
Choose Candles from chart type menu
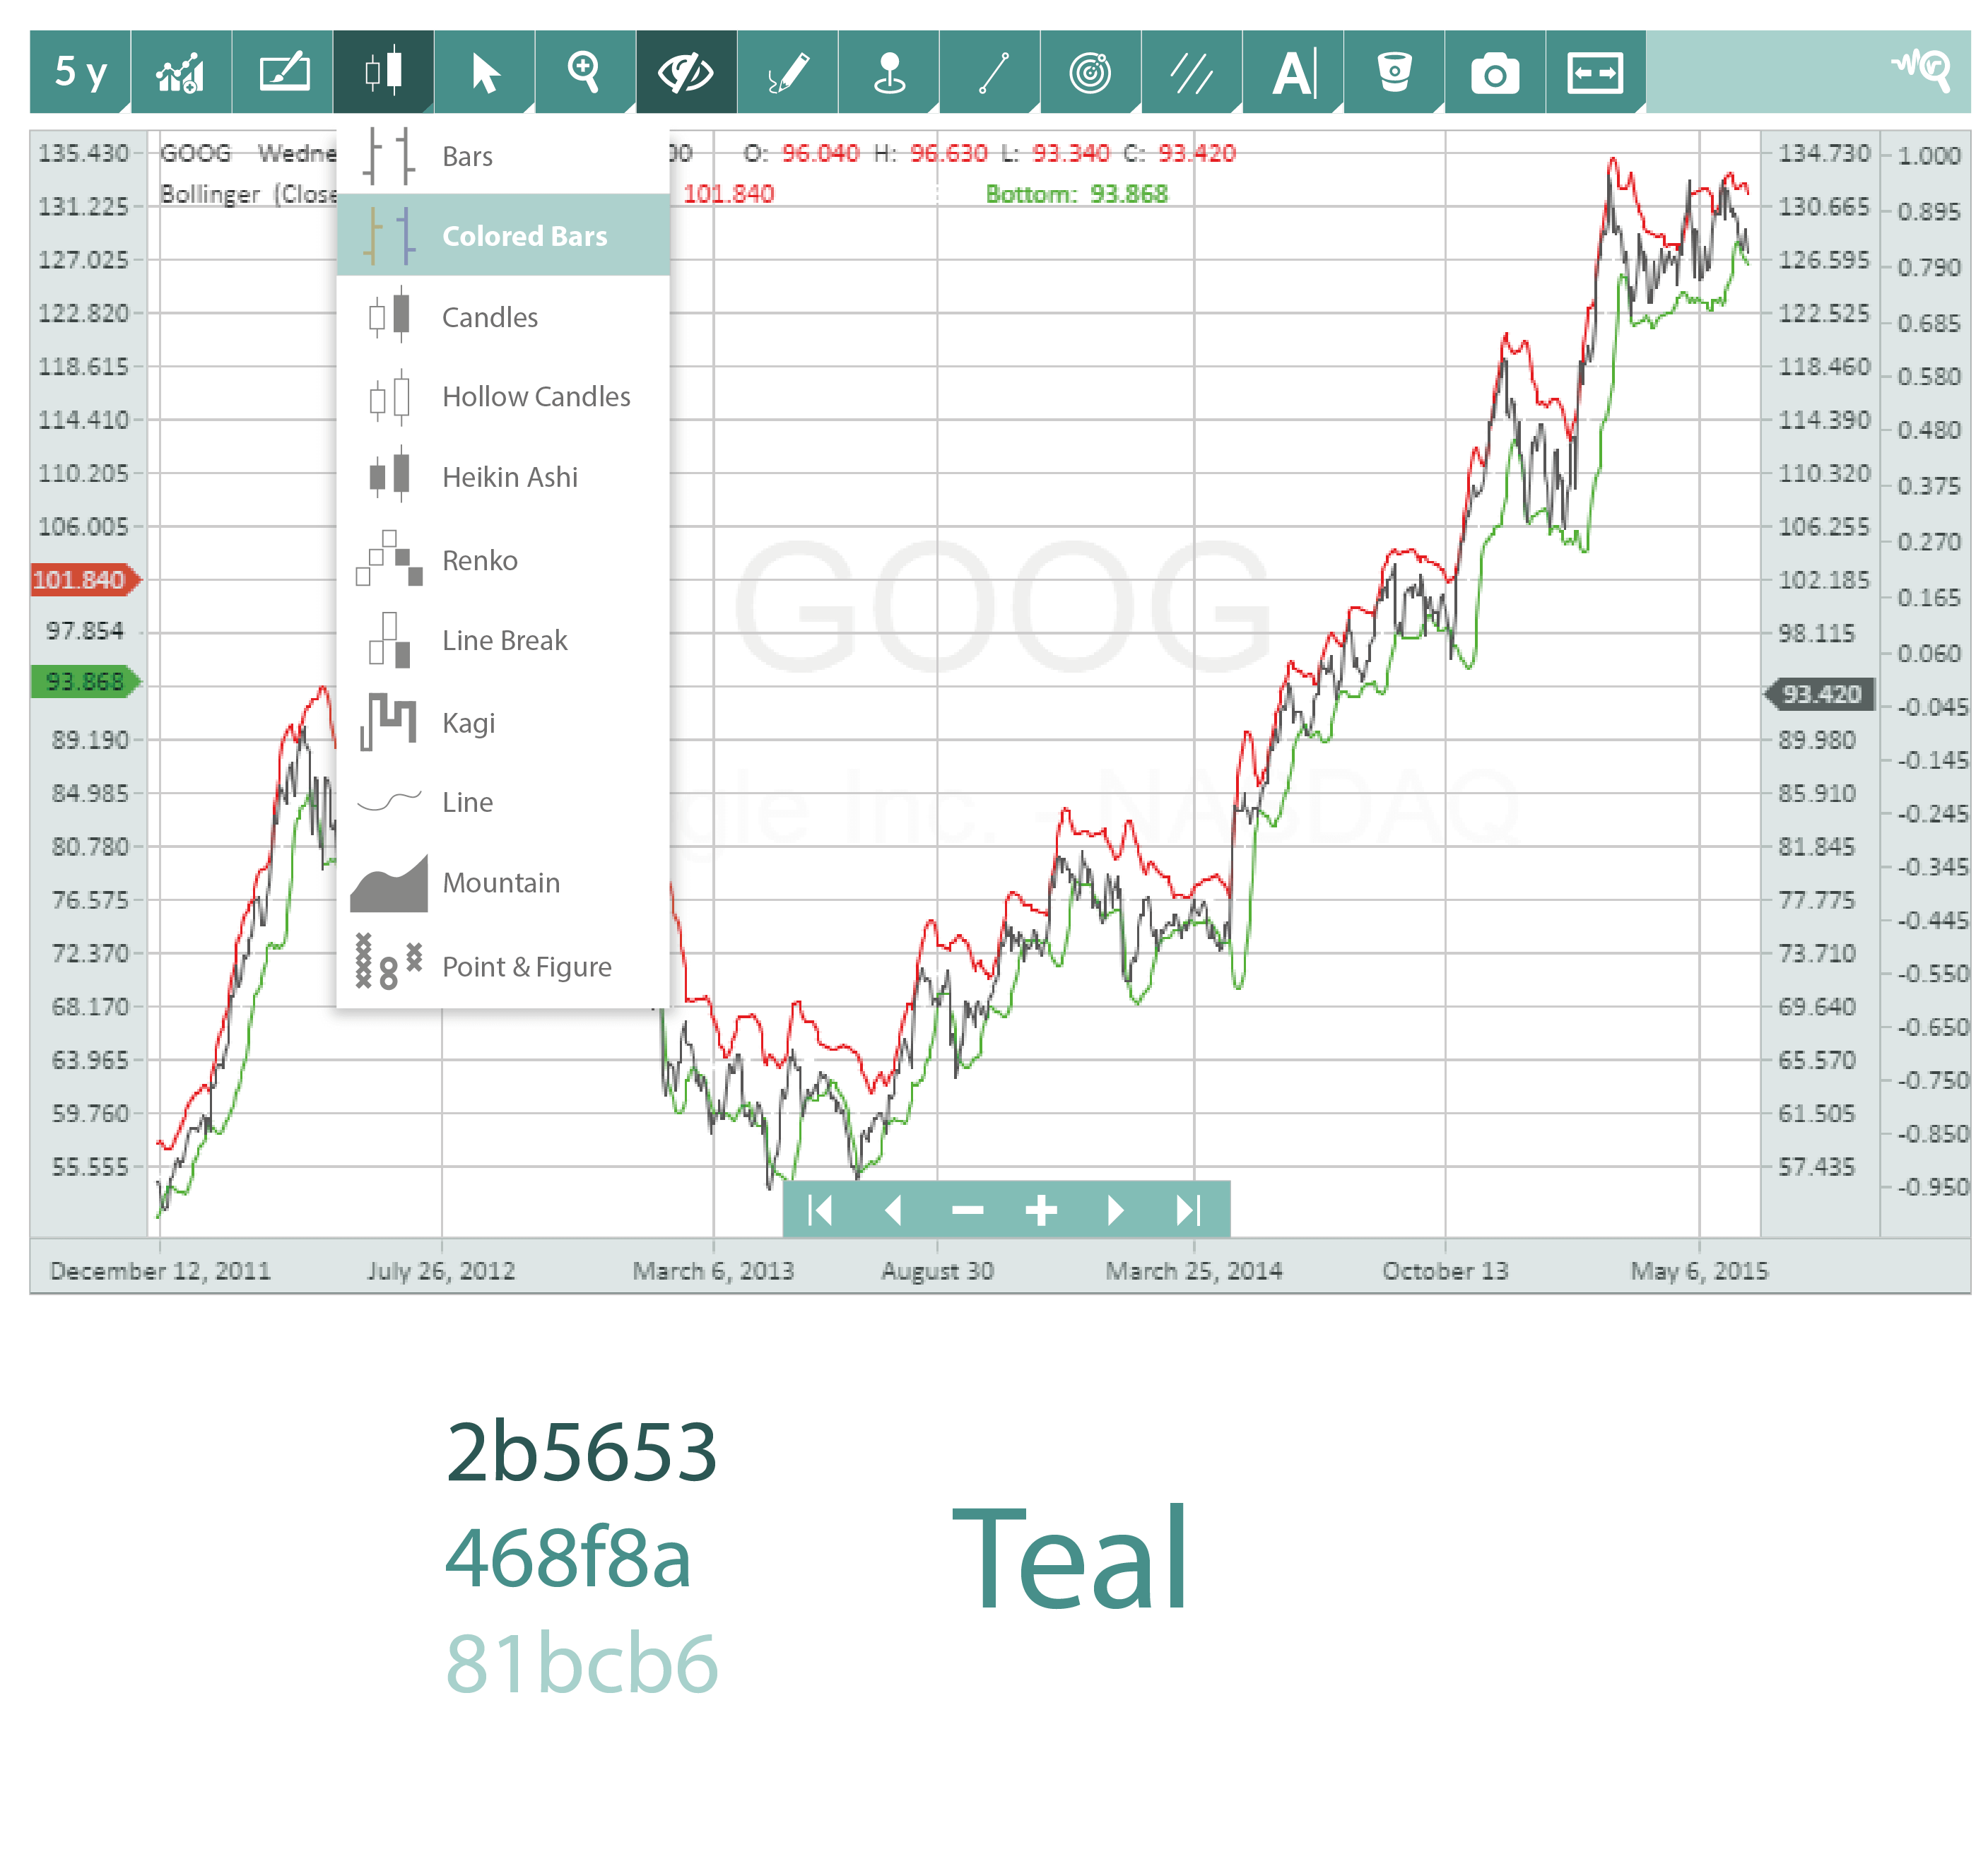click(x=489, y=317)
